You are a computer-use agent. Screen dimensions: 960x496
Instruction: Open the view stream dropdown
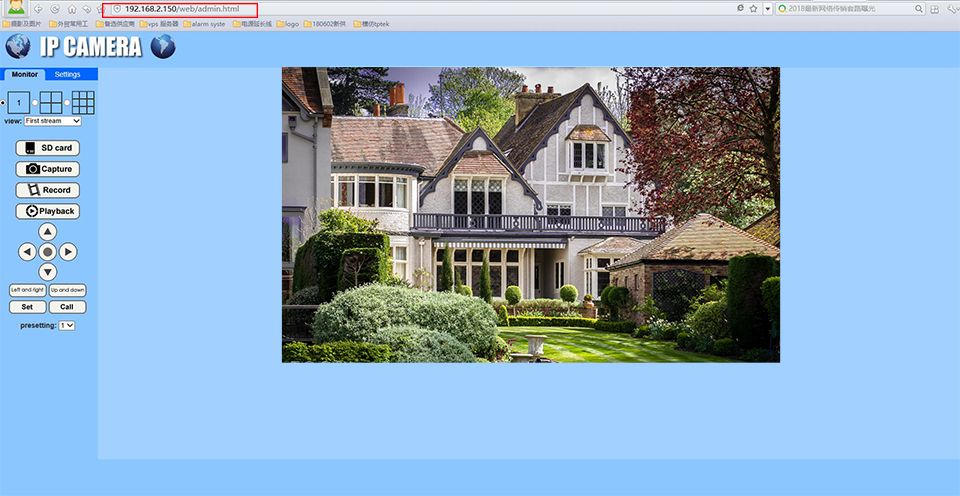point(53,121)
